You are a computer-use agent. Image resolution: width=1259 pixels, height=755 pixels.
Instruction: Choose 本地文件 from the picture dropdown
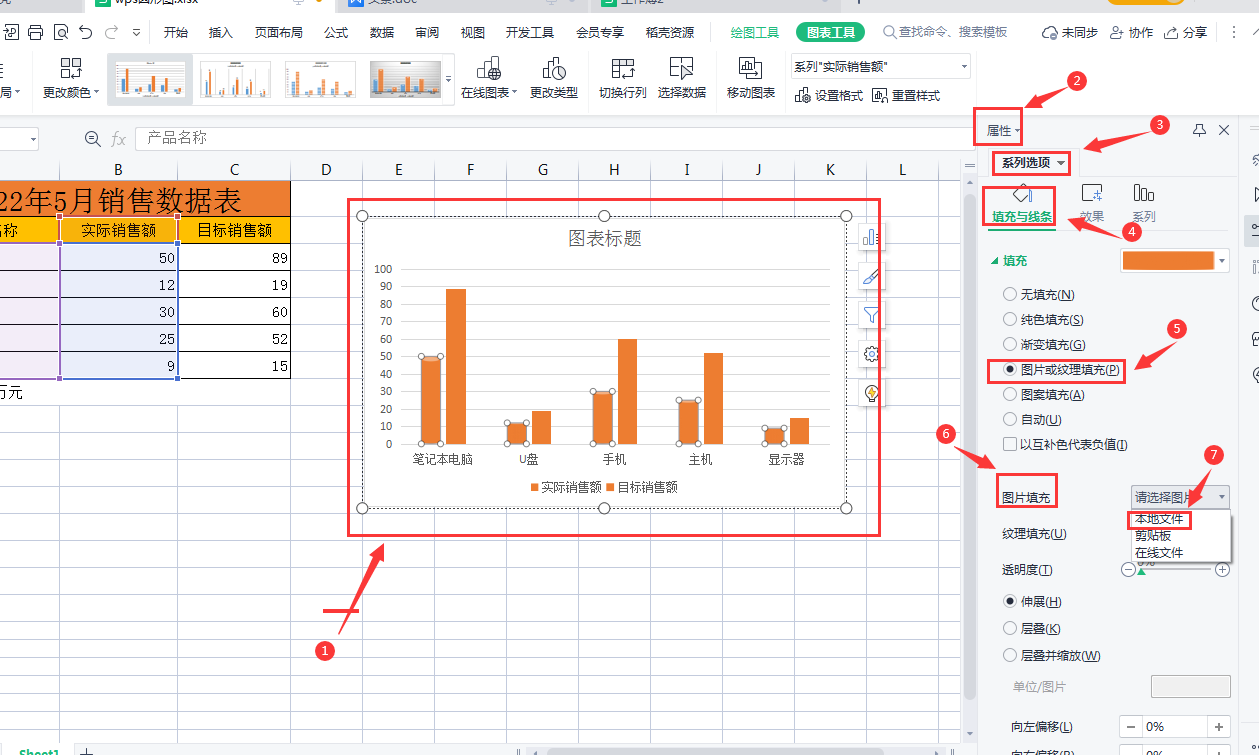(1159, 520)
